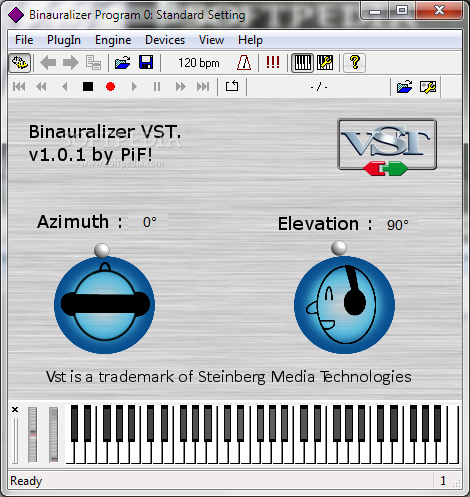
Task: Click the load plugin chip icon
Action: pos(20,63)
